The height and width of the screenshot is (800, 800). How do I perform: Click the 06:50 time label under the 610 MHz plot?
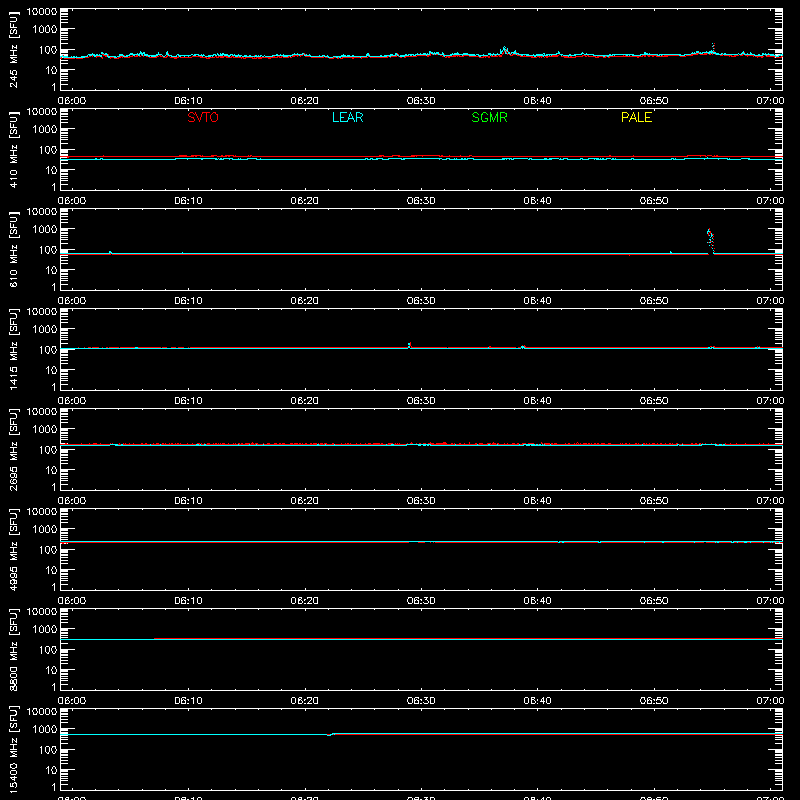[654, 301]
